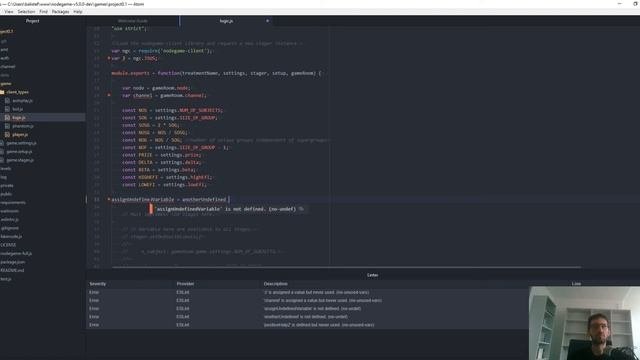Open the Help menu
The image size is (640, 360).
click(78, 12)
